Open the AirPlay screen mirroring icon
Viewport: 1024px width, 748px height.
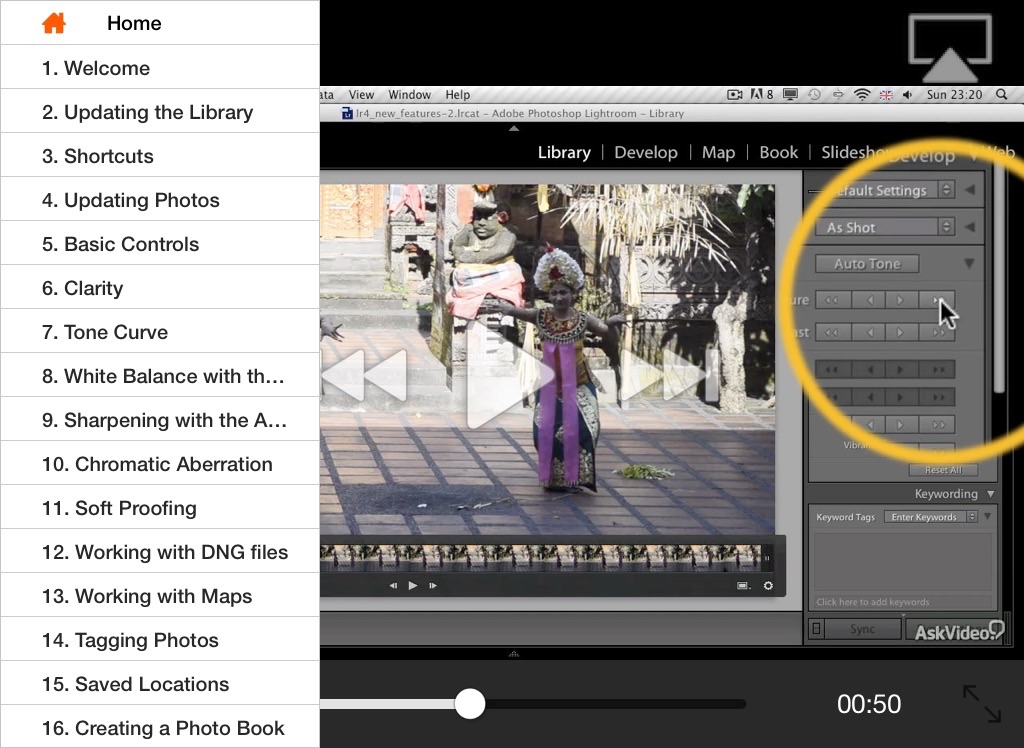[x=950, y=48]
